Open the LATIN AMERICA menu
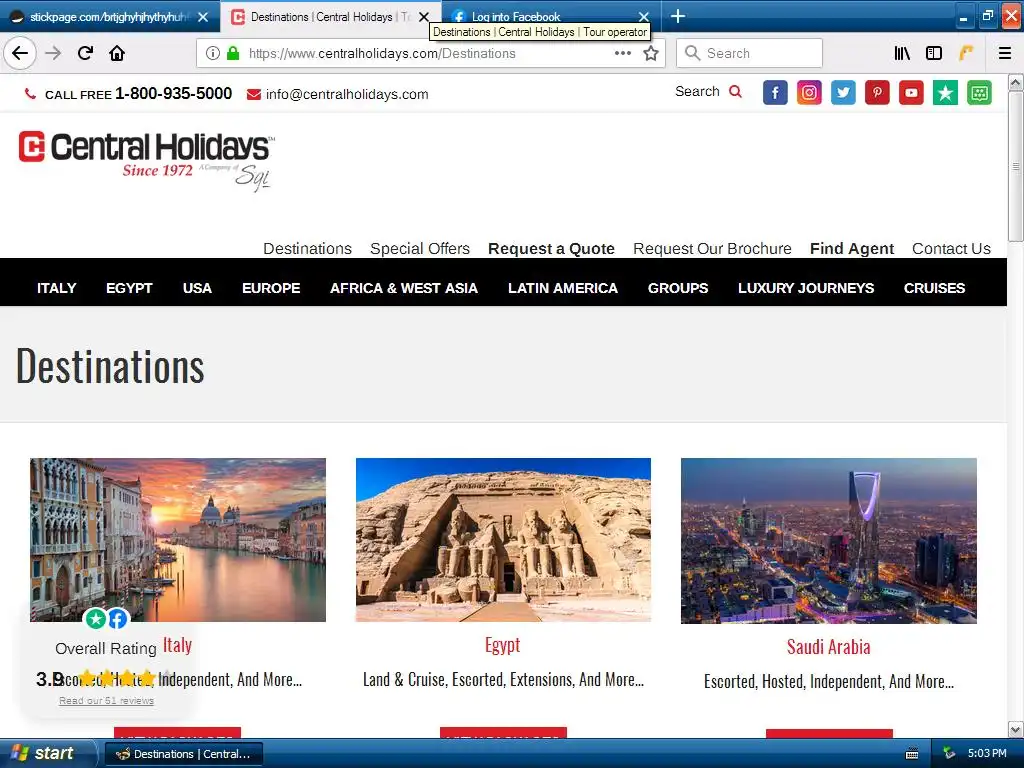This screenshot has width=1024, height=768. pyautogui.click(x=563, y=288)
